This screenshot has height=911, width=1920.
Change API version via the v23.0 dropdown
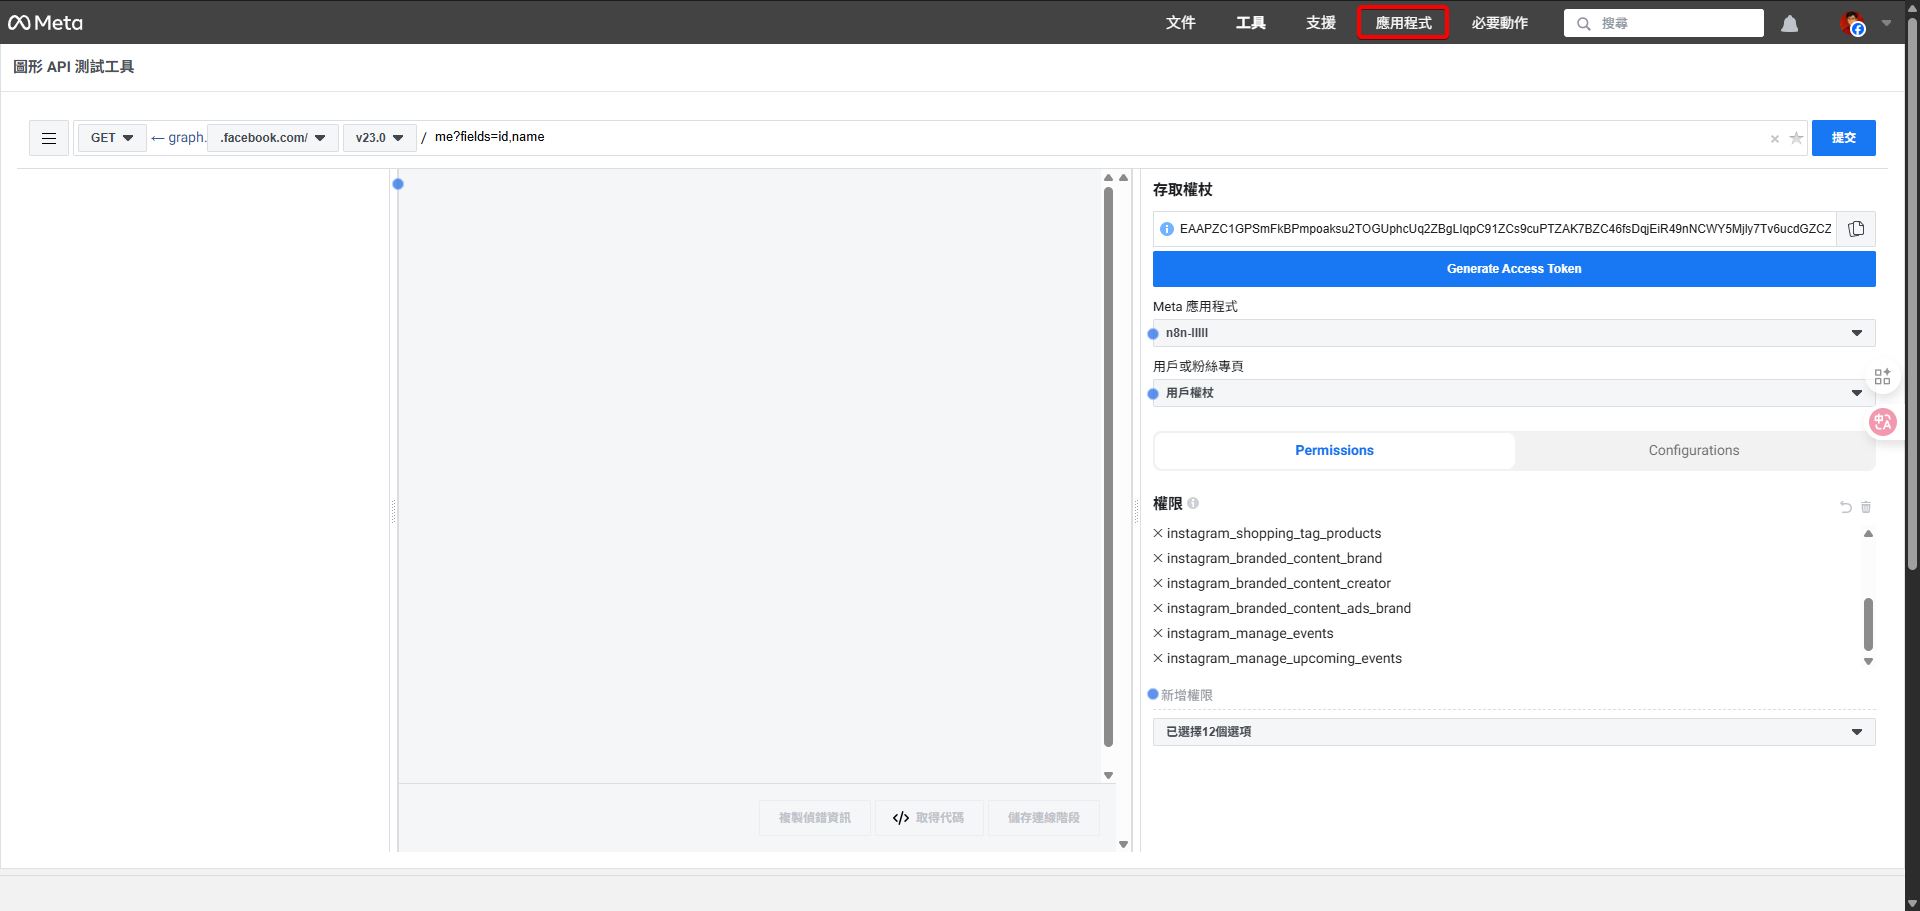379,138
